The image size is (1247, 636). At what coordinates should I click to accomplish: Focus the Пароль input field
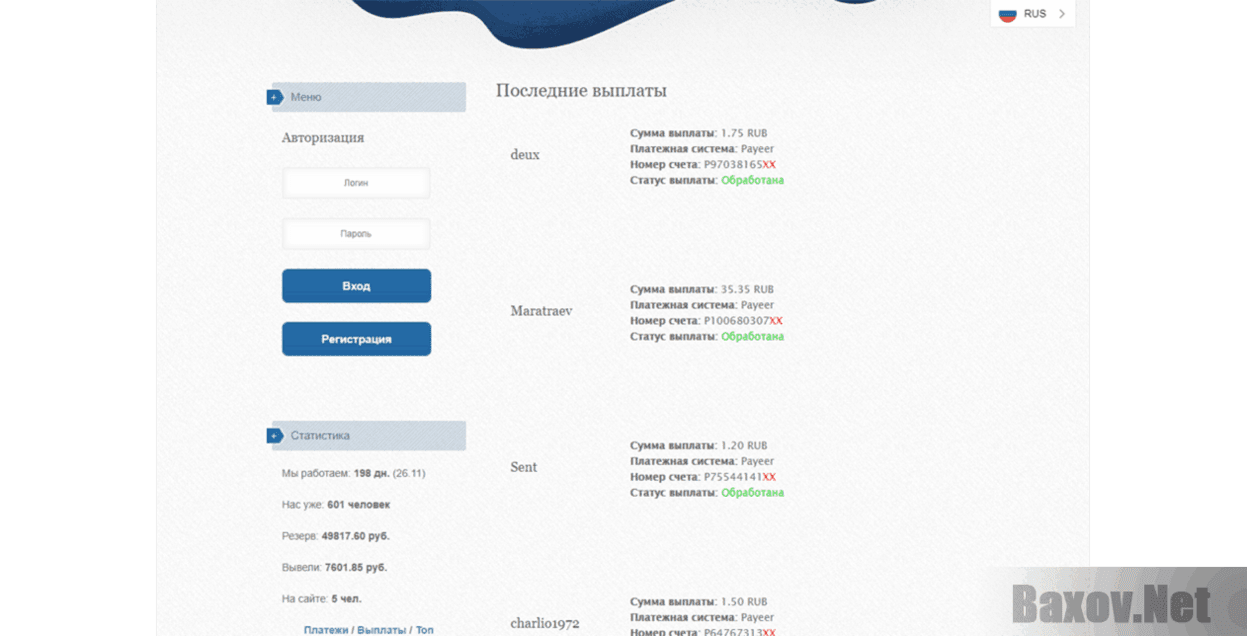(x=356, y=234)
